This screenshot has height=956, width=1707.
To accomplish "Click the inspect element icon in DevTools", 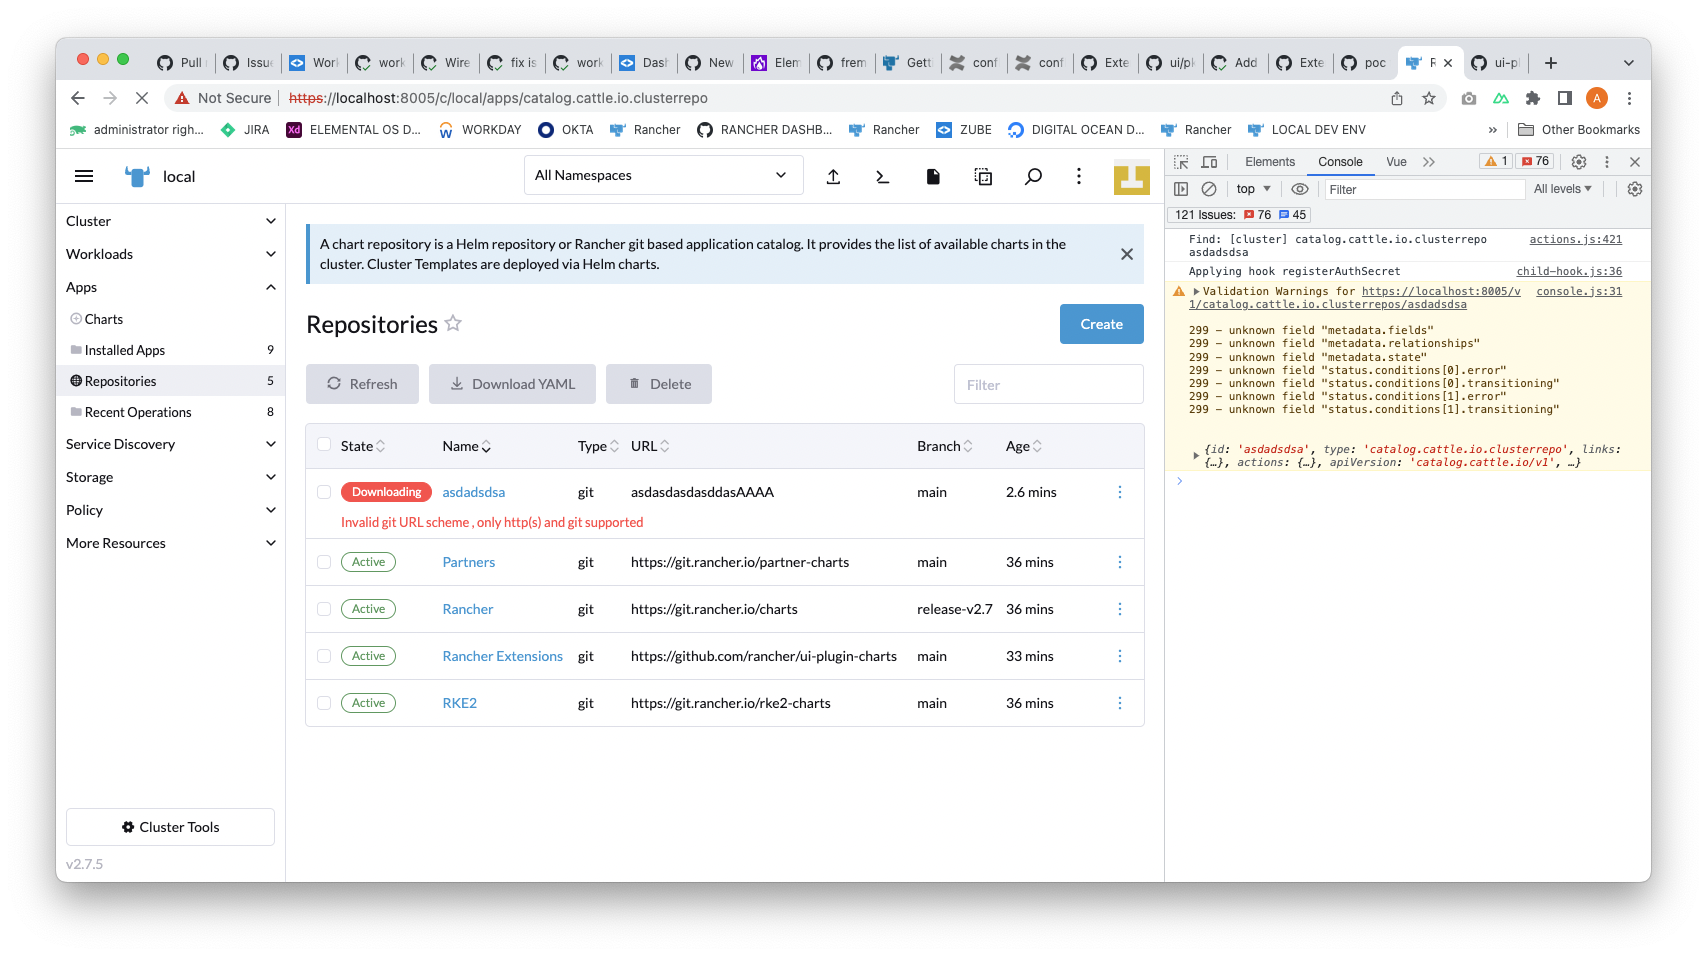I will click(x=1181, y=161).
